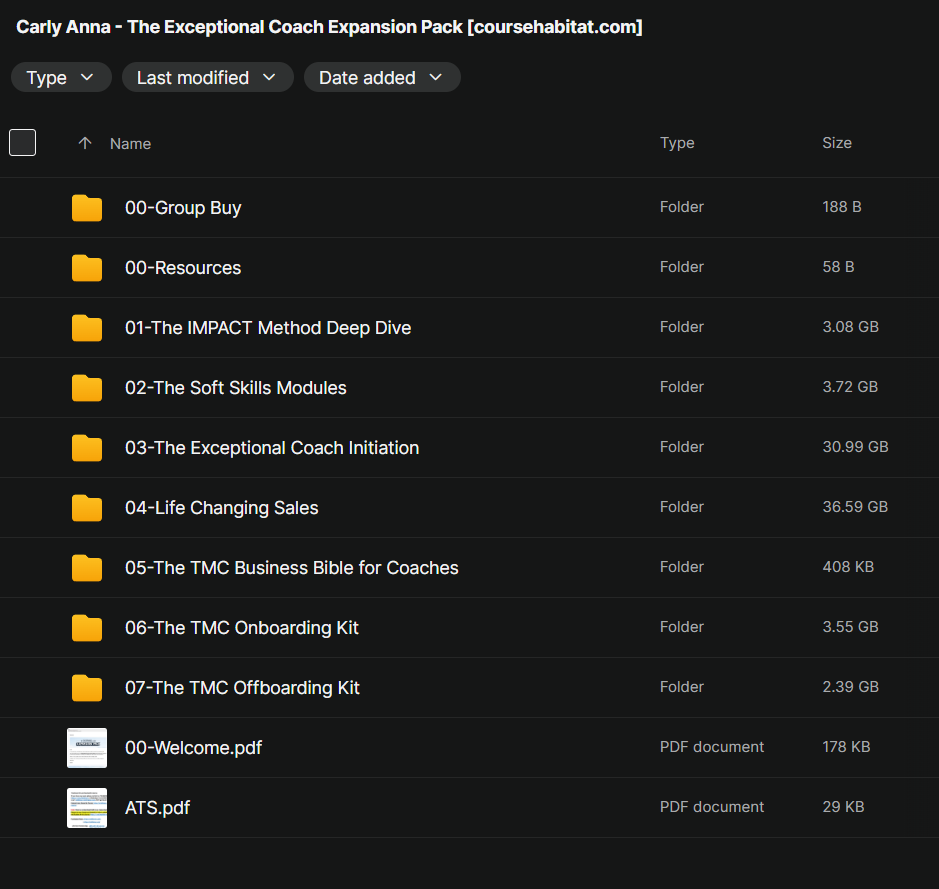Sort by the Name column header
The width and height of the screenshot is (939, 889).
(130, 144)
